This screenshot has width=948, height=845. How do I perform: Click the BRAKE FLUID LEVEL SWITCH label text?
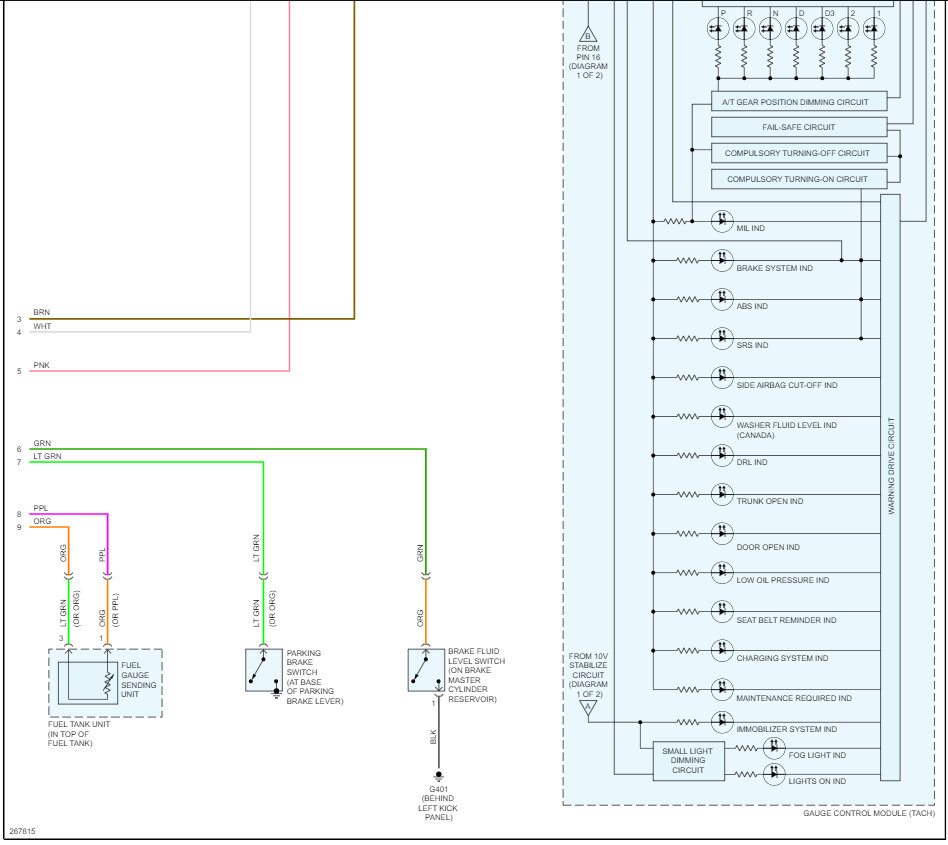coord(476,675)
